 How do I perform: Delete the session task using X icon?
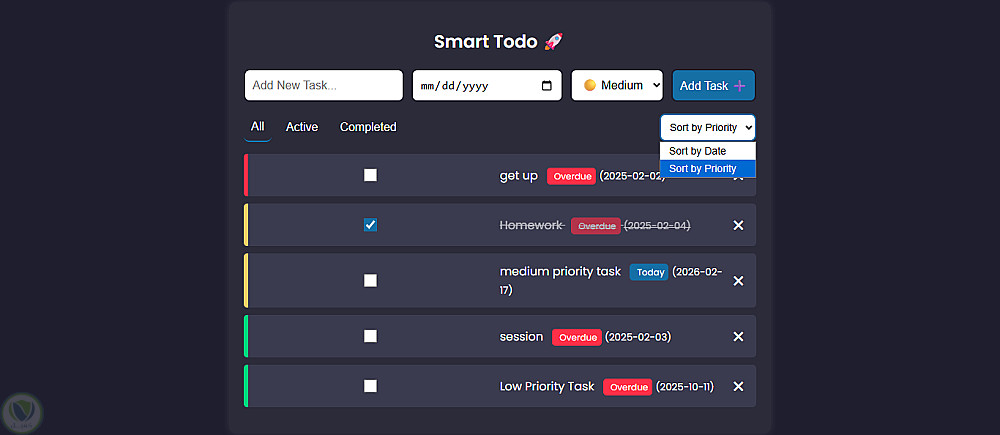[x=738, y=337]
